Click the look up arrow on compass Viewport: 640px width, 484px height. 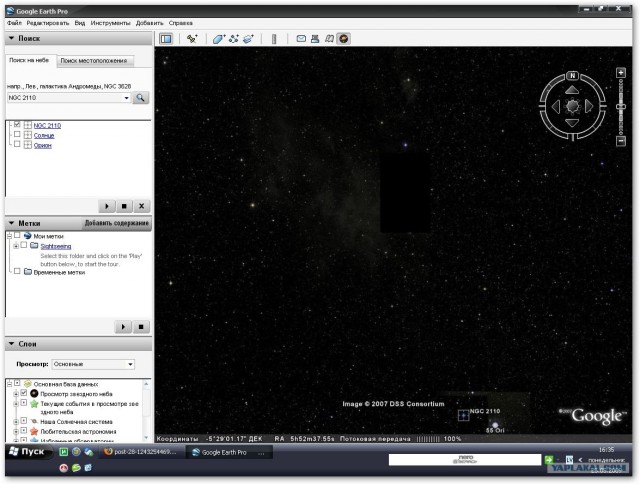pos(572,90)
